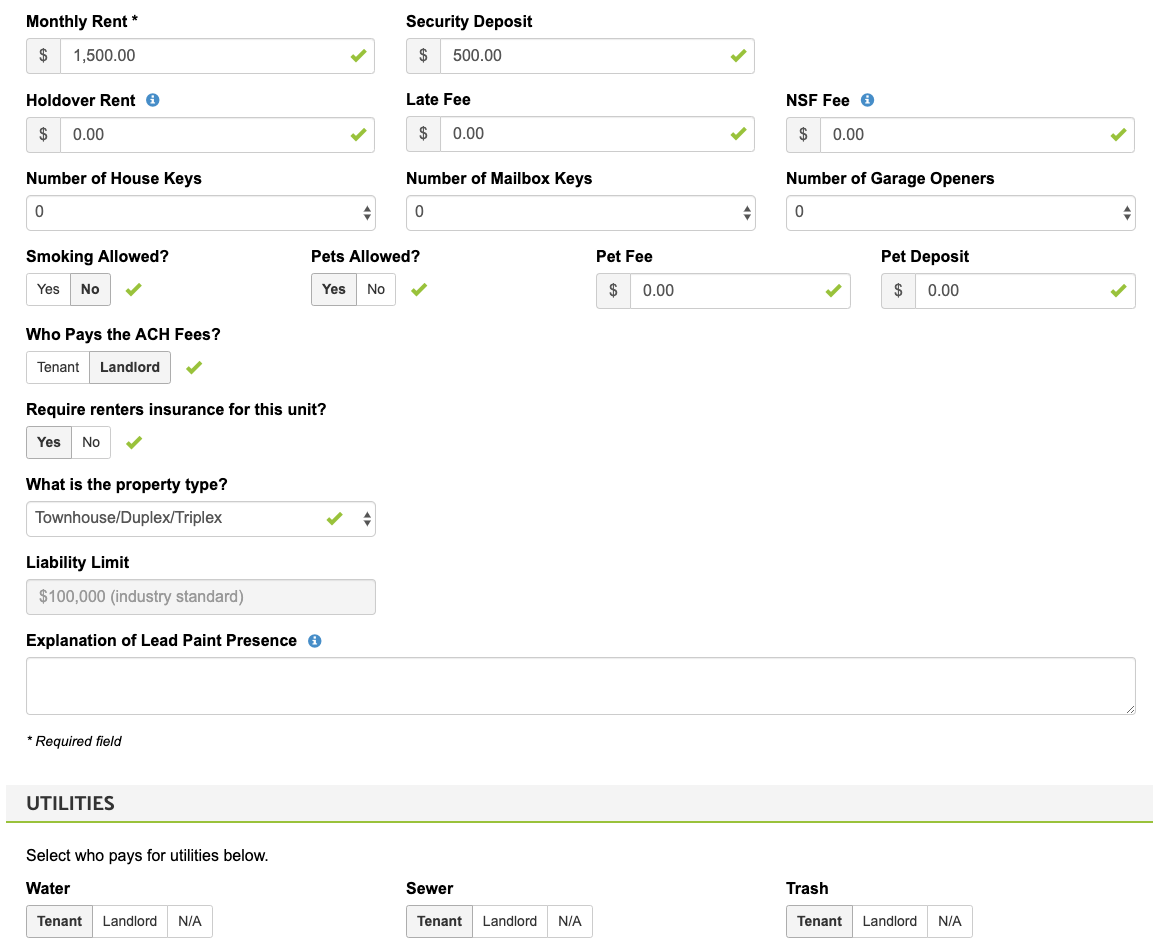Select Landlord for Sewer utility

510,922
